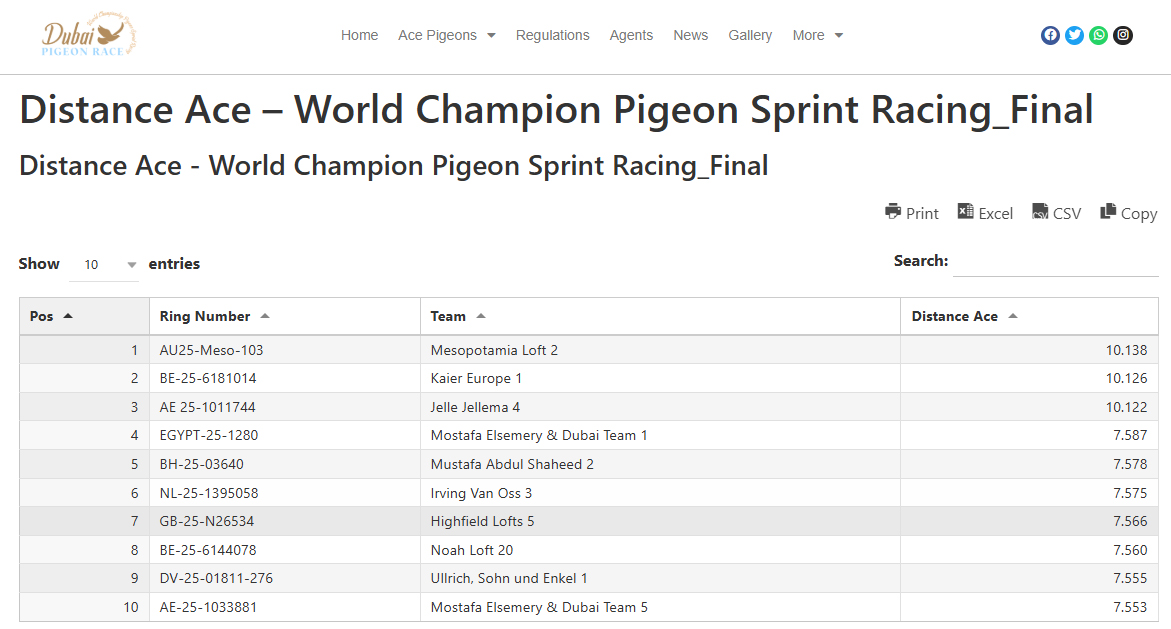
Task: Print the results table
Action: [912, 212]
